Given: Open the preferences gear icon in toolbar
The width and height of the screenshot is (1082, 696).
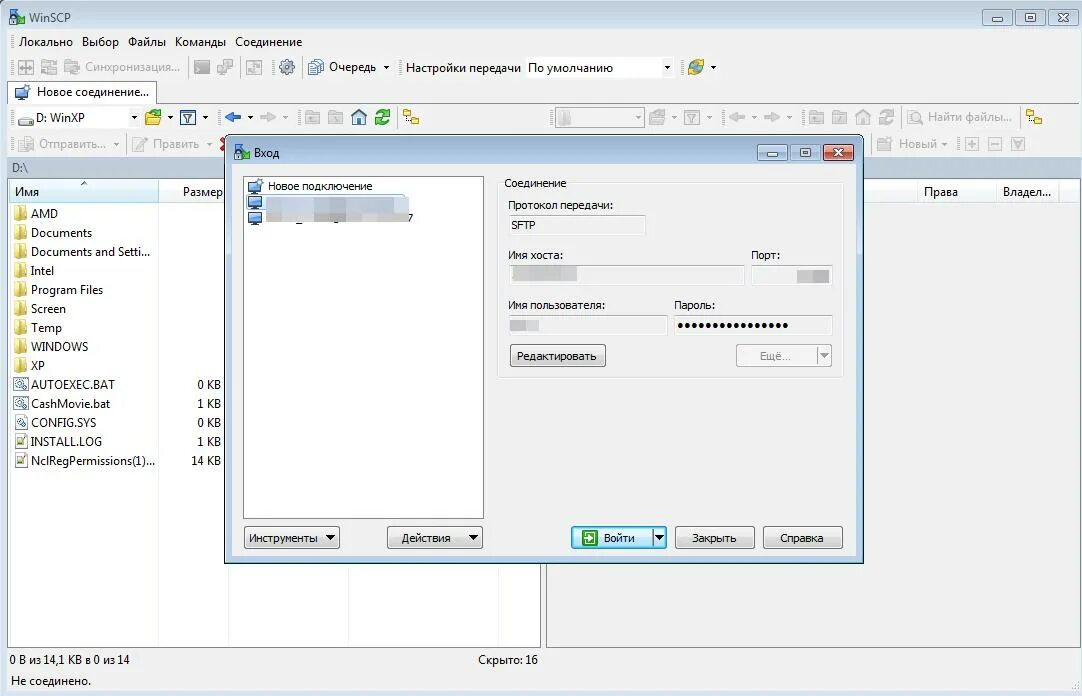Looking at the screenshot, I should point(286,67).
